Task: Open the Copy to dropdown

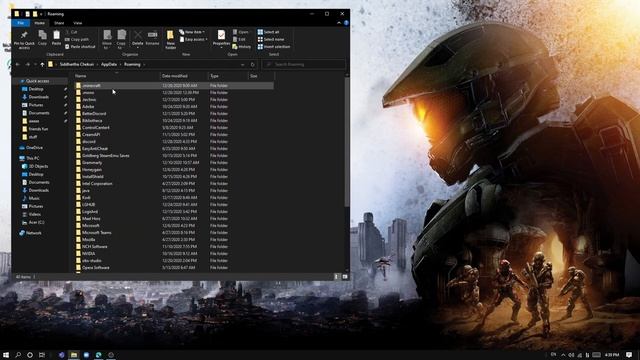Action: [121, 40]
